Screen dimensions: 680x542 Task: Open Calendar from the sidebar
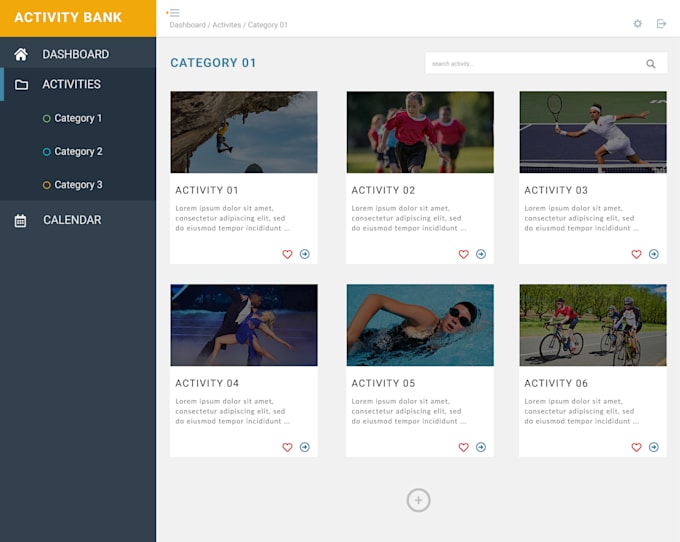78,220
